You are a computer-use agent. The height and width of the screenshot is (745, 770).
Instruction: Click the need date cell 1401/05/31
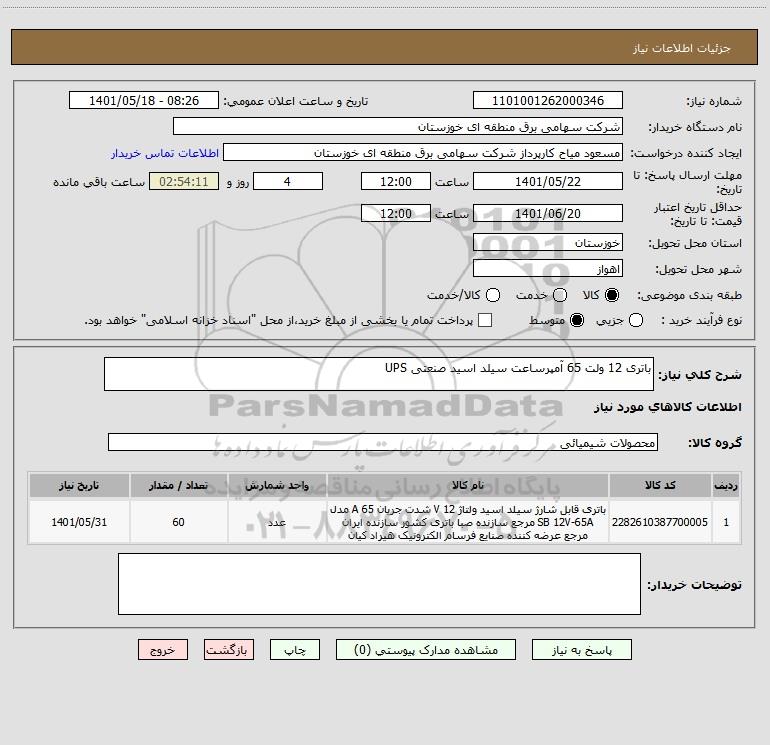point(79,522)
